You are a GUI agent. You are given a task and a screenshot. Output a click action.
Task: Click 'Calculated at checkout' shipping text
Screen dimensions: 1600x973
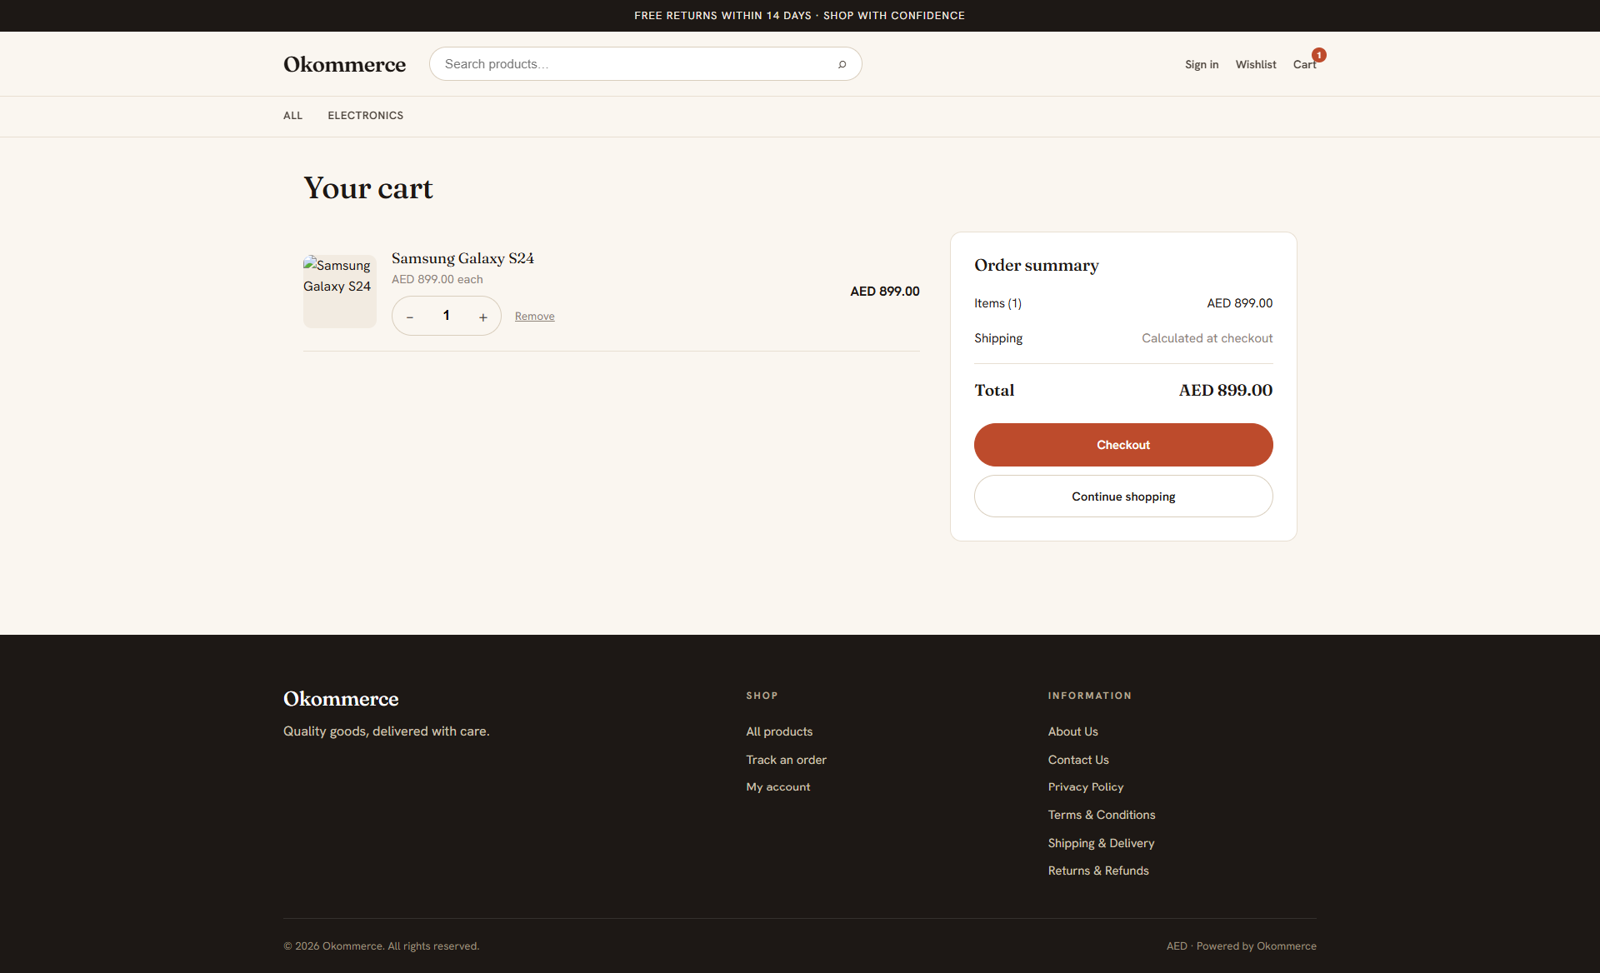click(1207, 338)
